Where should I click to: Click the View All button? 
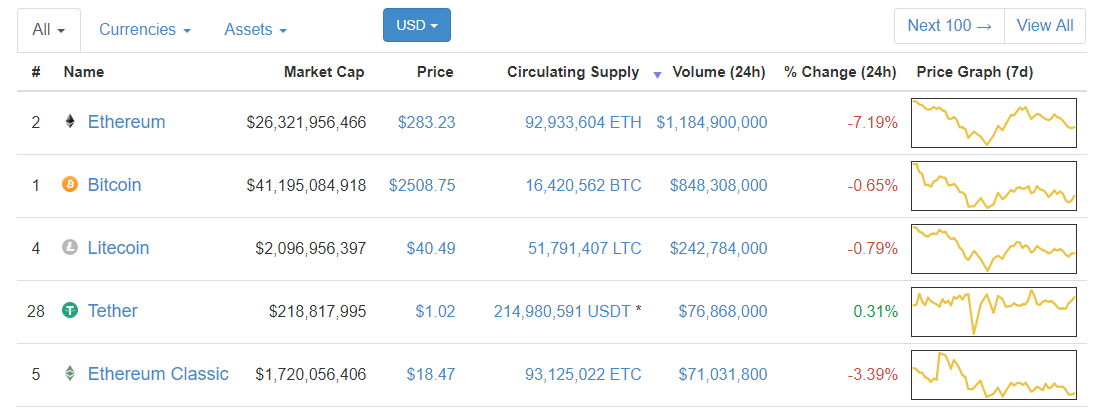click(1045, 26)
